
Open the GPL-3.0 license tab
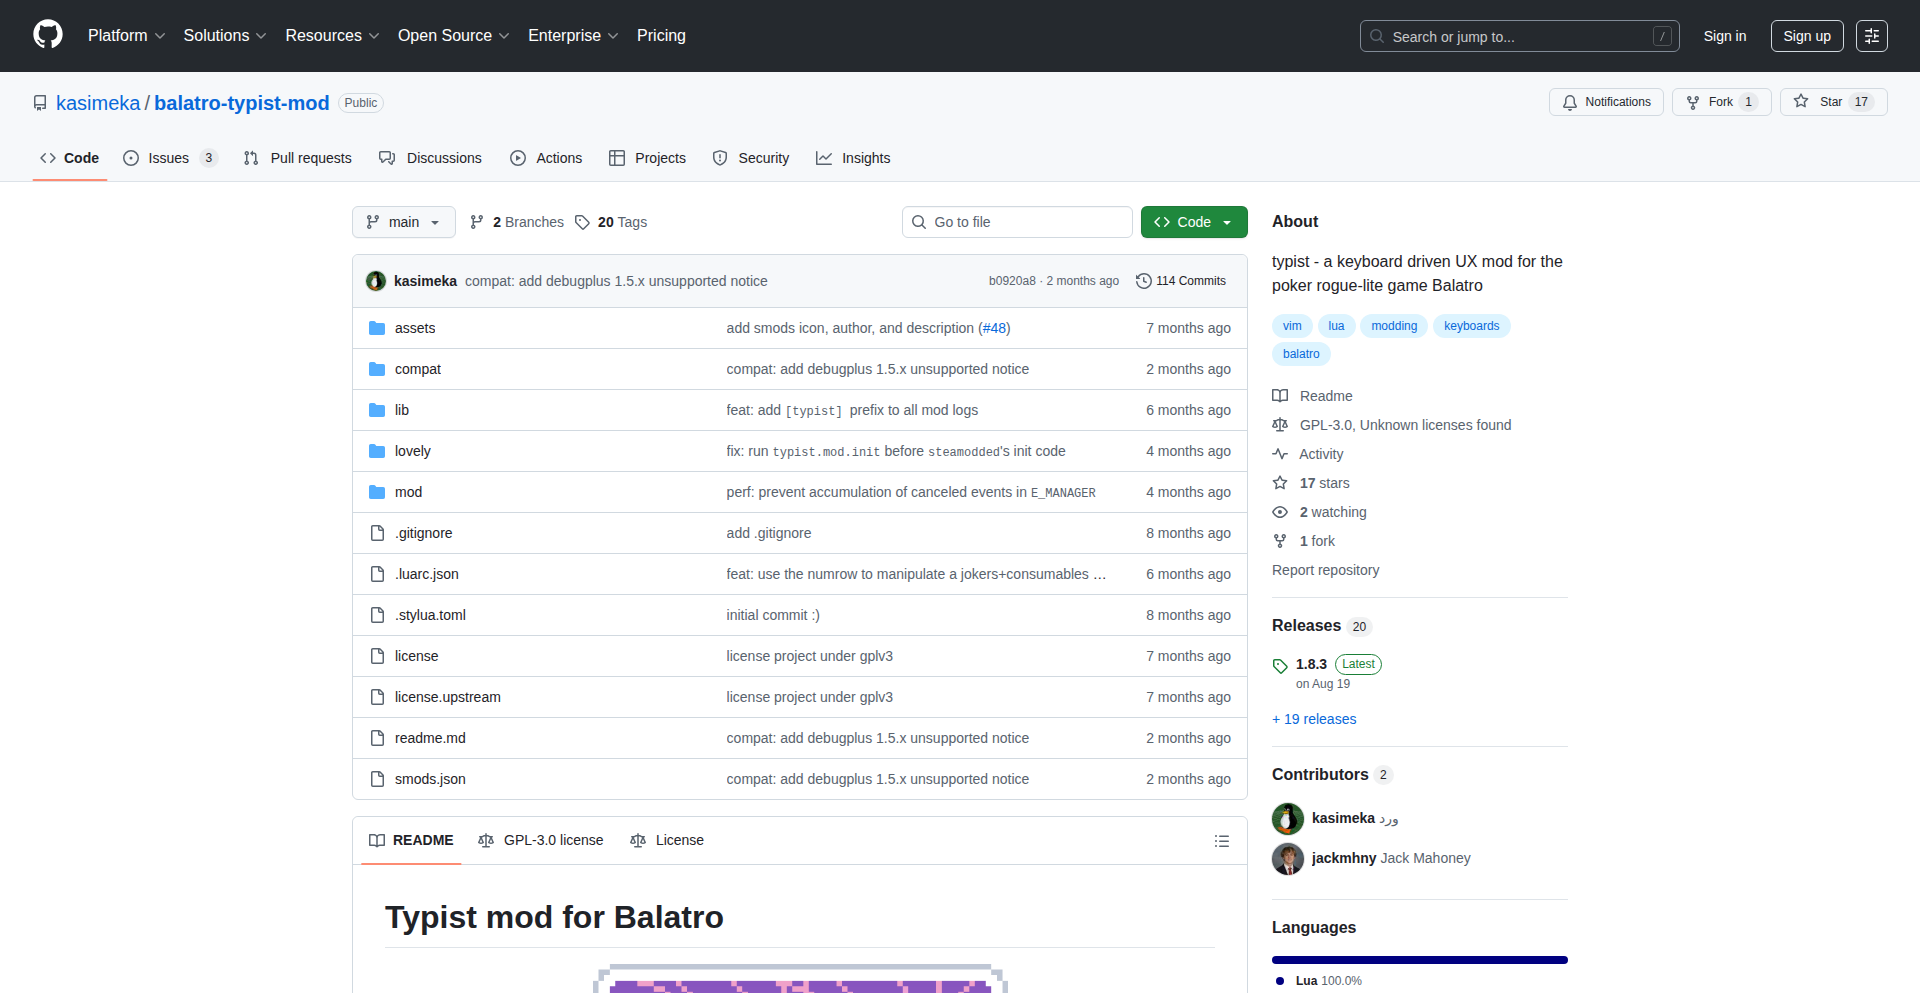[541, 841]
